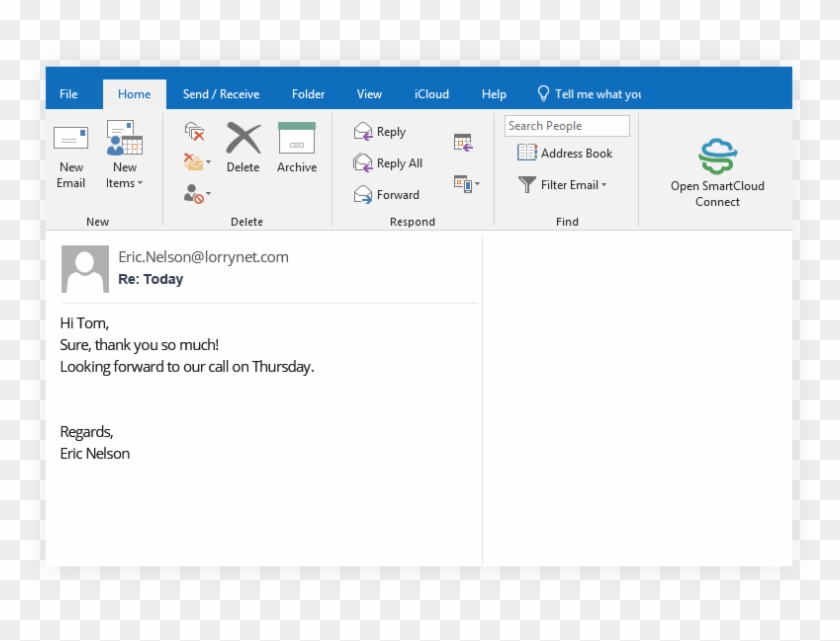Create a New Email message

pos(70,155)
